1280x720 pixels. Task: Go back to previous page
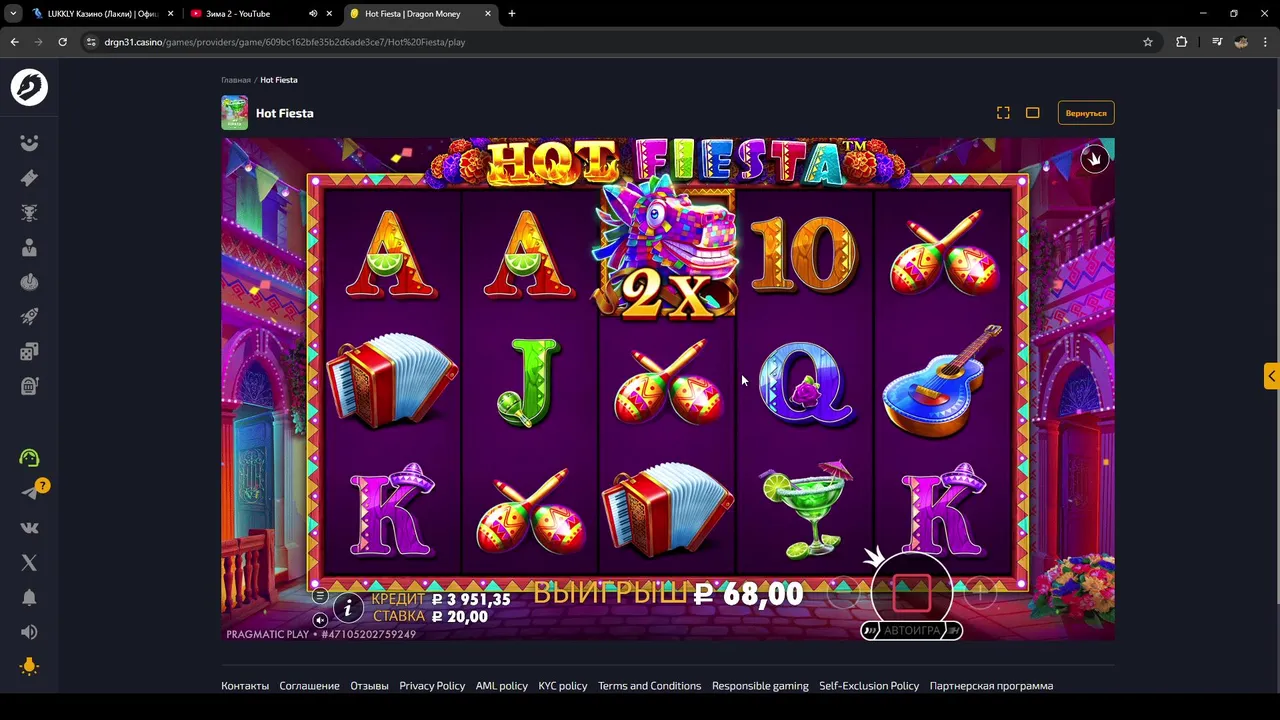point(14,42)
